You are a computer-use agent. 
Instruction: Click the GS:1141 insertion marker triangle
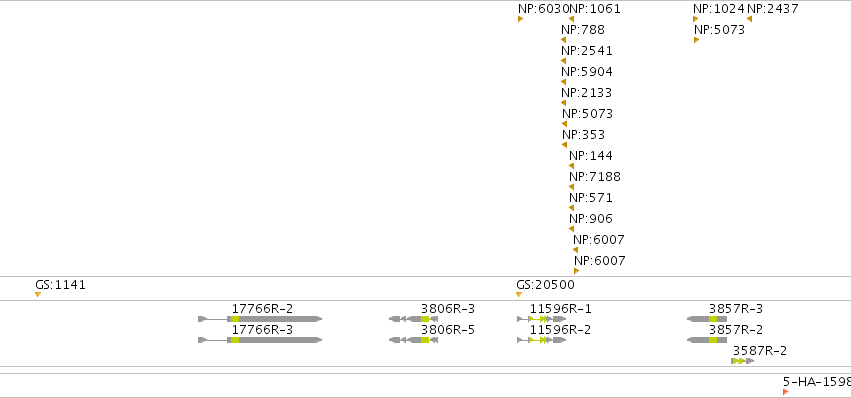click(x=38, y=295)
